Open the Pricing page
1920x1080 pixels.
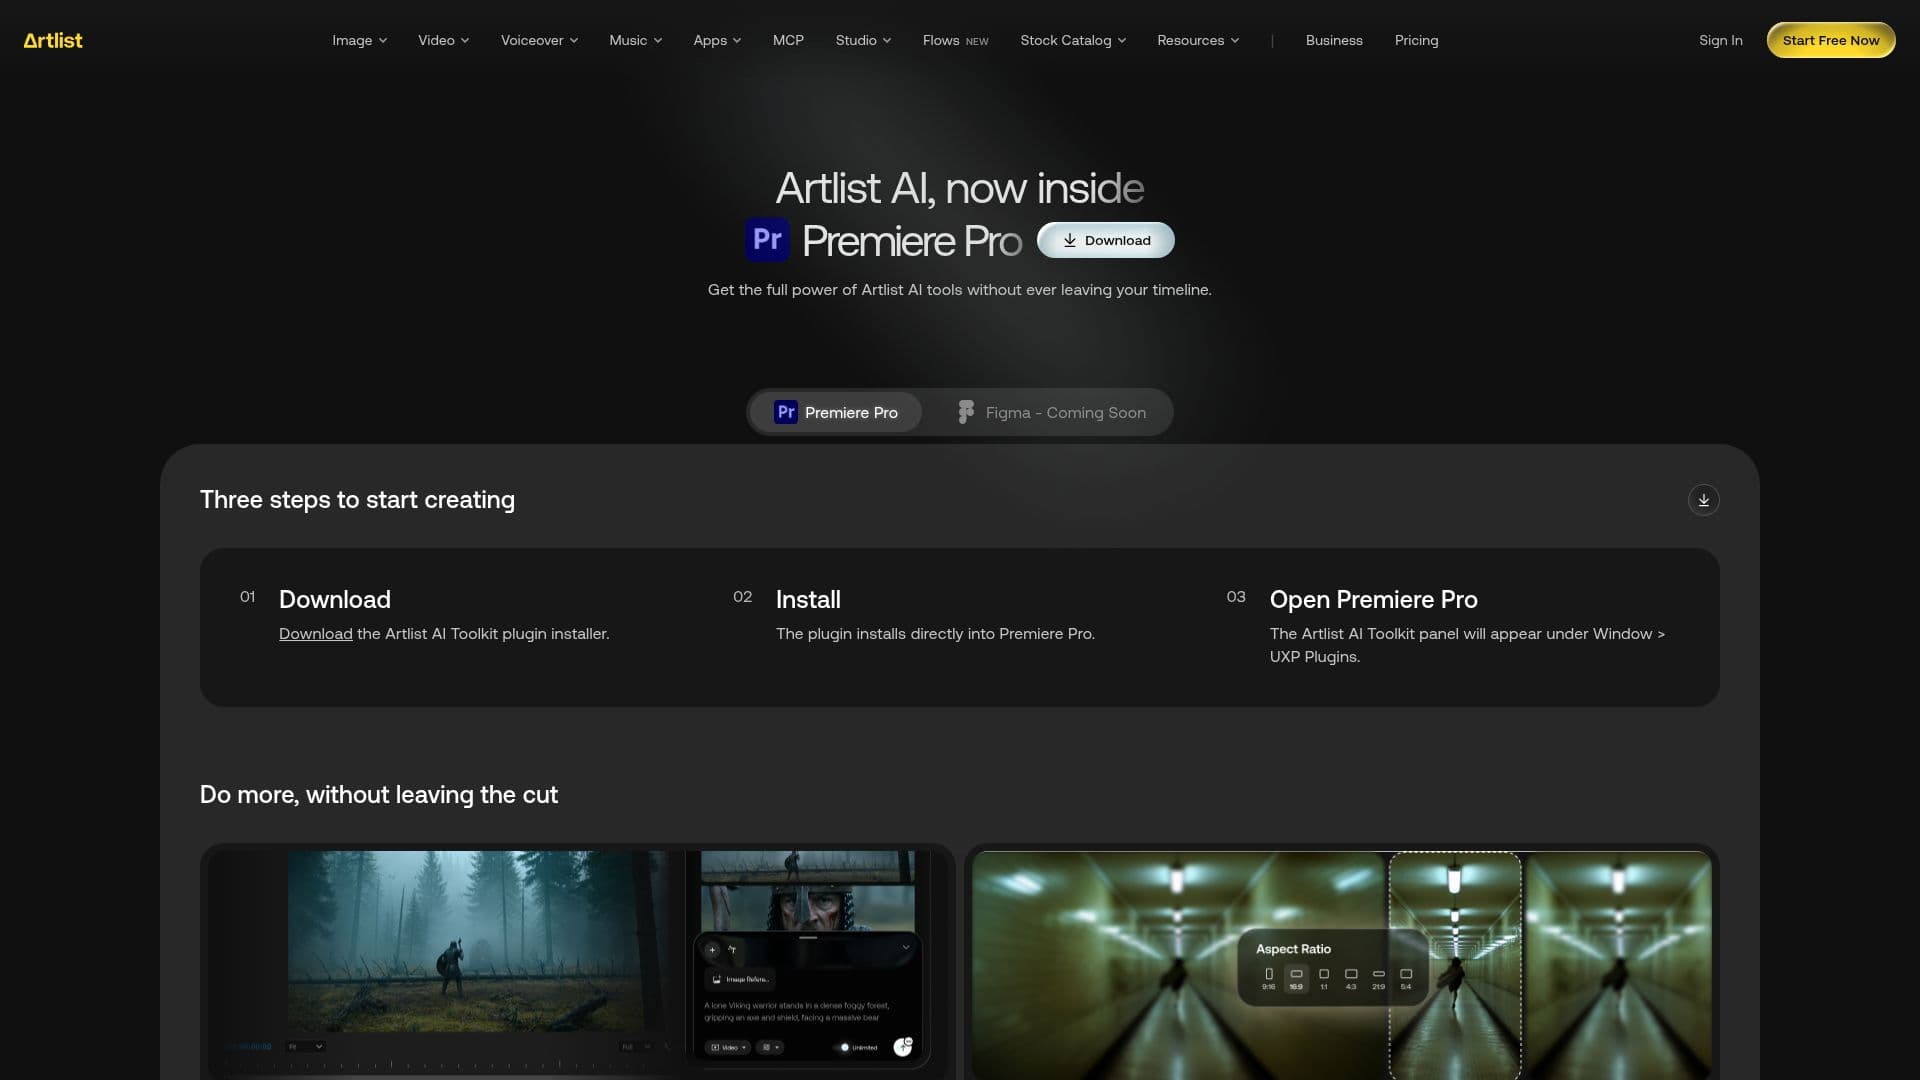click(1416, 40)
